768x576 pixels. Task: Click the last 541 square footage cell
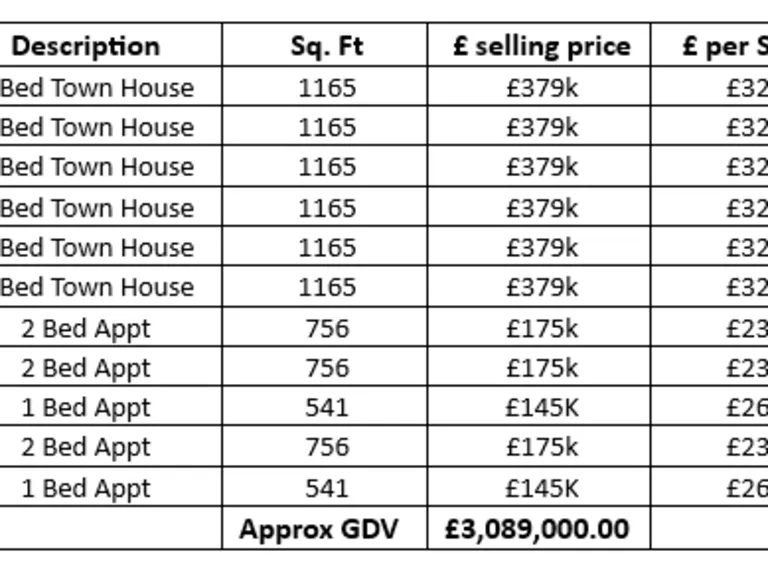coord(327,489)
